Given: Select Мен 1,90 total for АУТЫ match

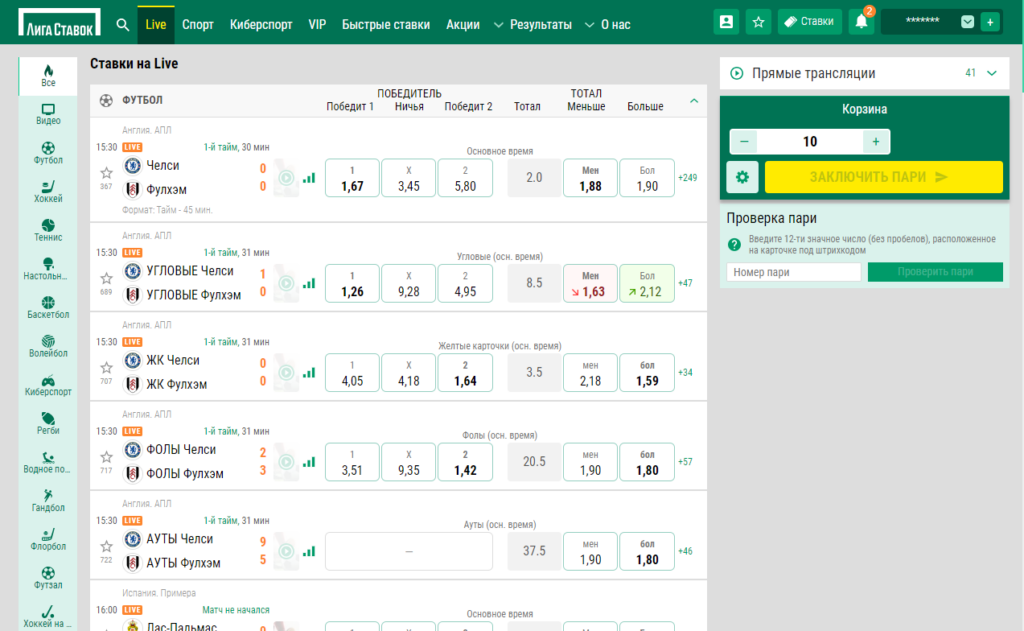Looking at the screenshot, I should 590,551.
